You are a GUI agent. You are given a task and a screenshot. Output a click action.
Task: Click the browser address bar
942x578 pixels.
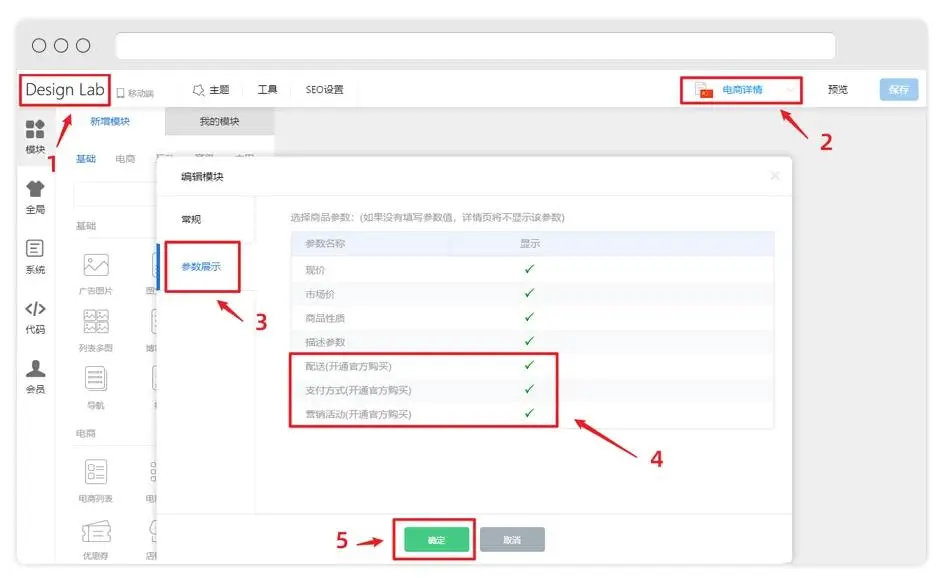pos(475,46)
